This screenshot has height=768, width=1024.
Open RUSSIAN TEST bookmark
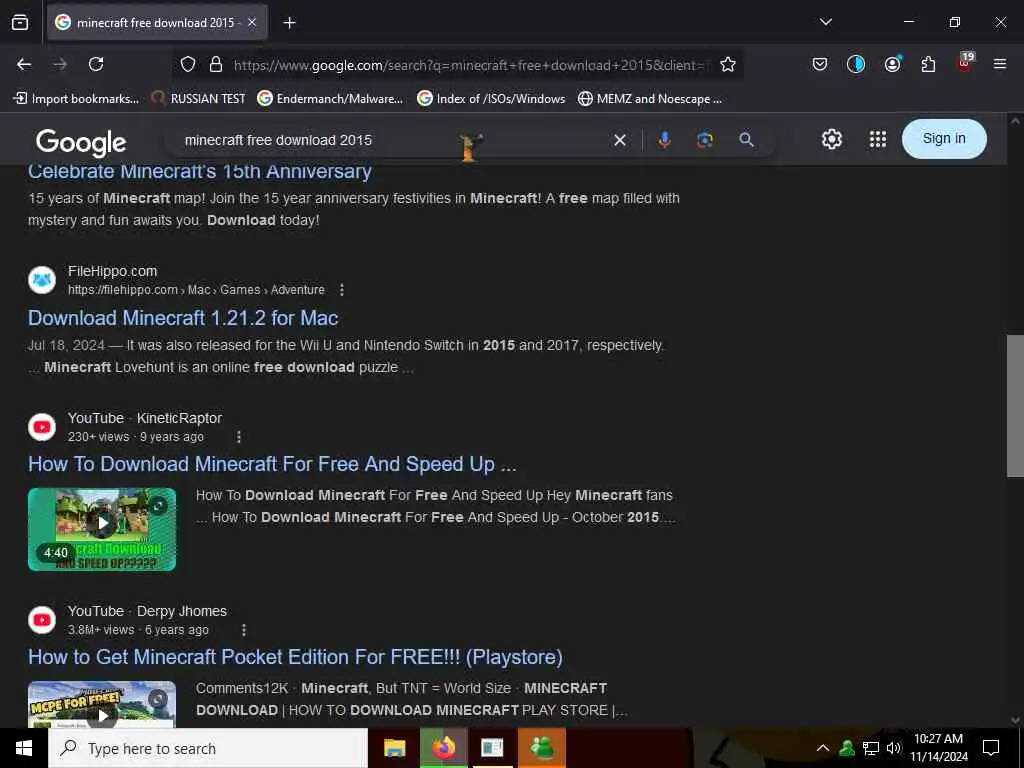pos(199,99)
